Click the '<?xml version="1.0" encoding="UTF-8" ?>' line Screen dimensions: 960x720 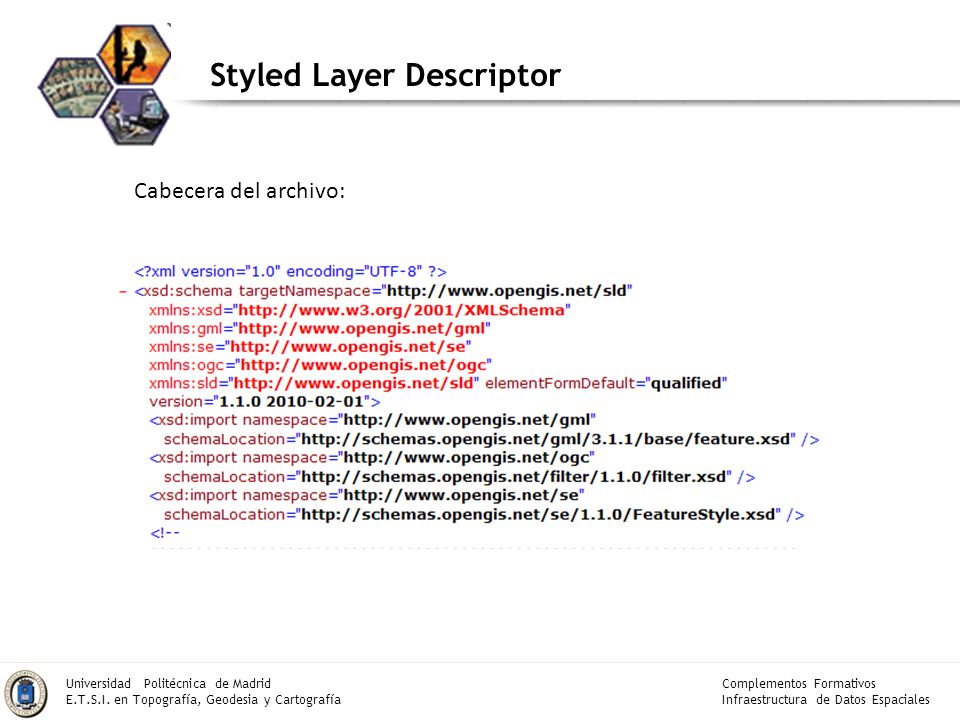(x=290, y=271)
